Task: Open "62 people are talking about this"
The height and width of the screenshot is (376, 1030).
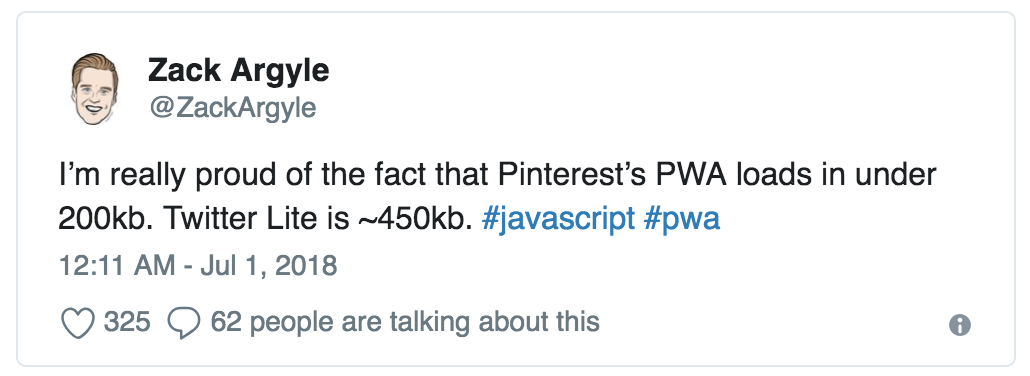Action: click(405, 322)
